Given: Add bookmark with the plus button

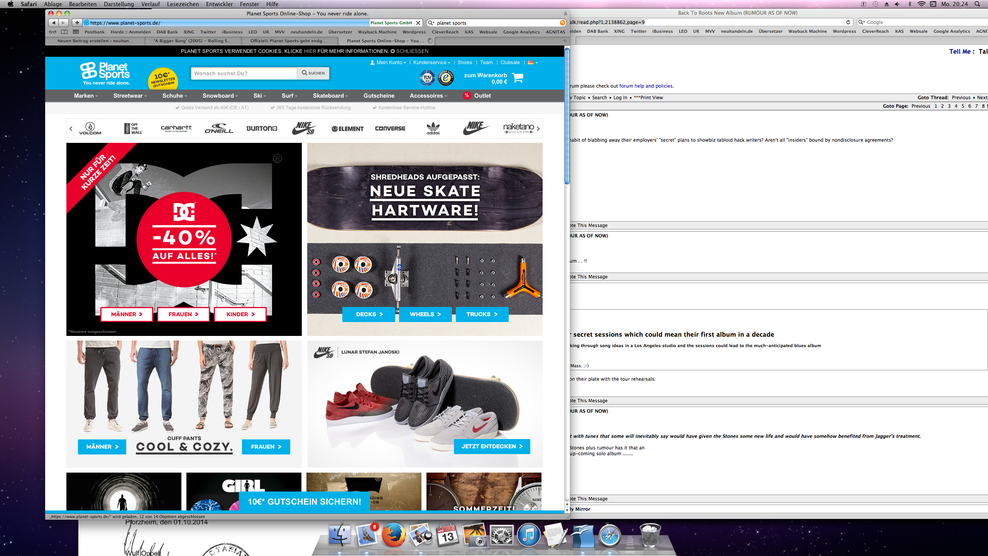Looking at the screenshot, I should 77,23.
